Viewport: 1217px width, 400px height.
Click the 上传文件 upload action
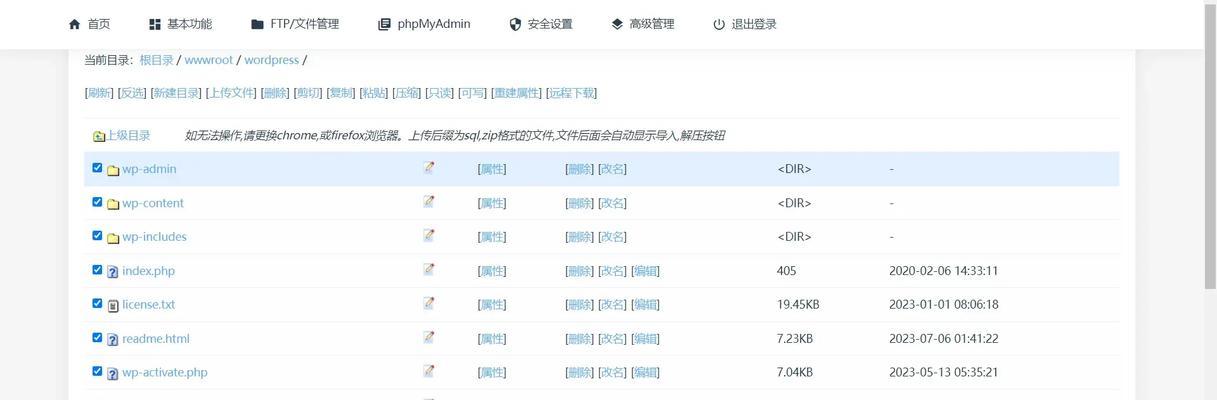(232, 93)
